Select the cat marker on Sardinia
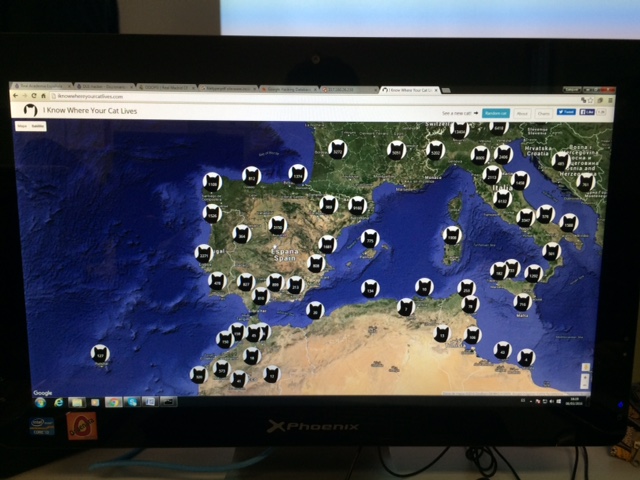The width and height of the screenshot is (640, 480). (x=452, y=235)
